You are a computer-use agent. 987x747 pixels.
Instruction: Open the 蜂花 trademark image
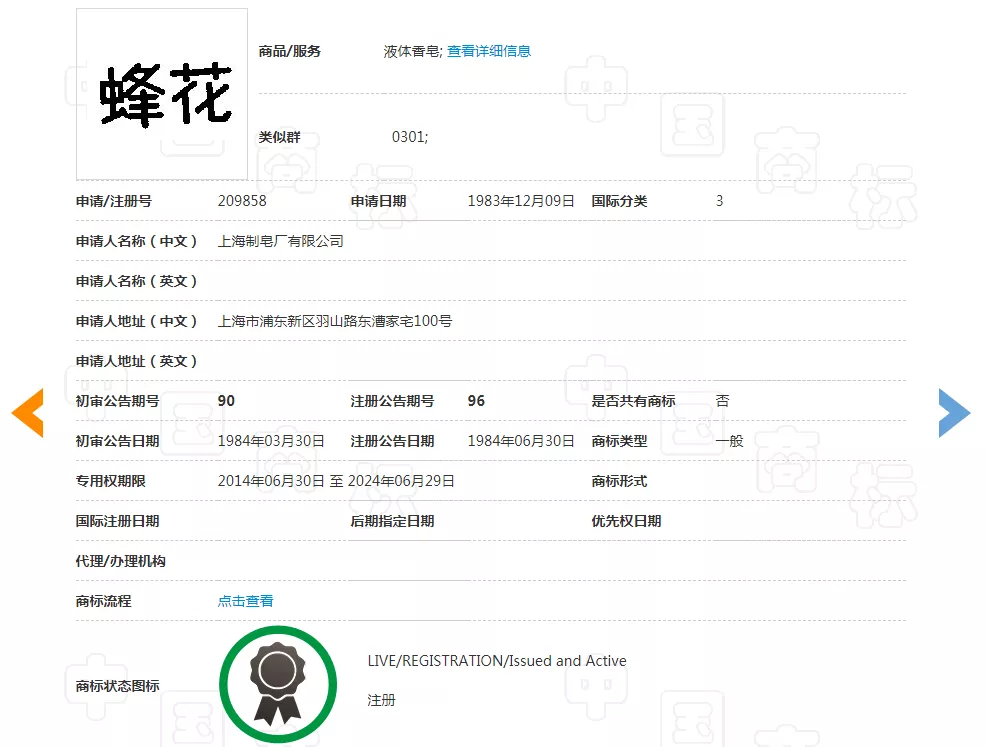[x=162, y=94]
